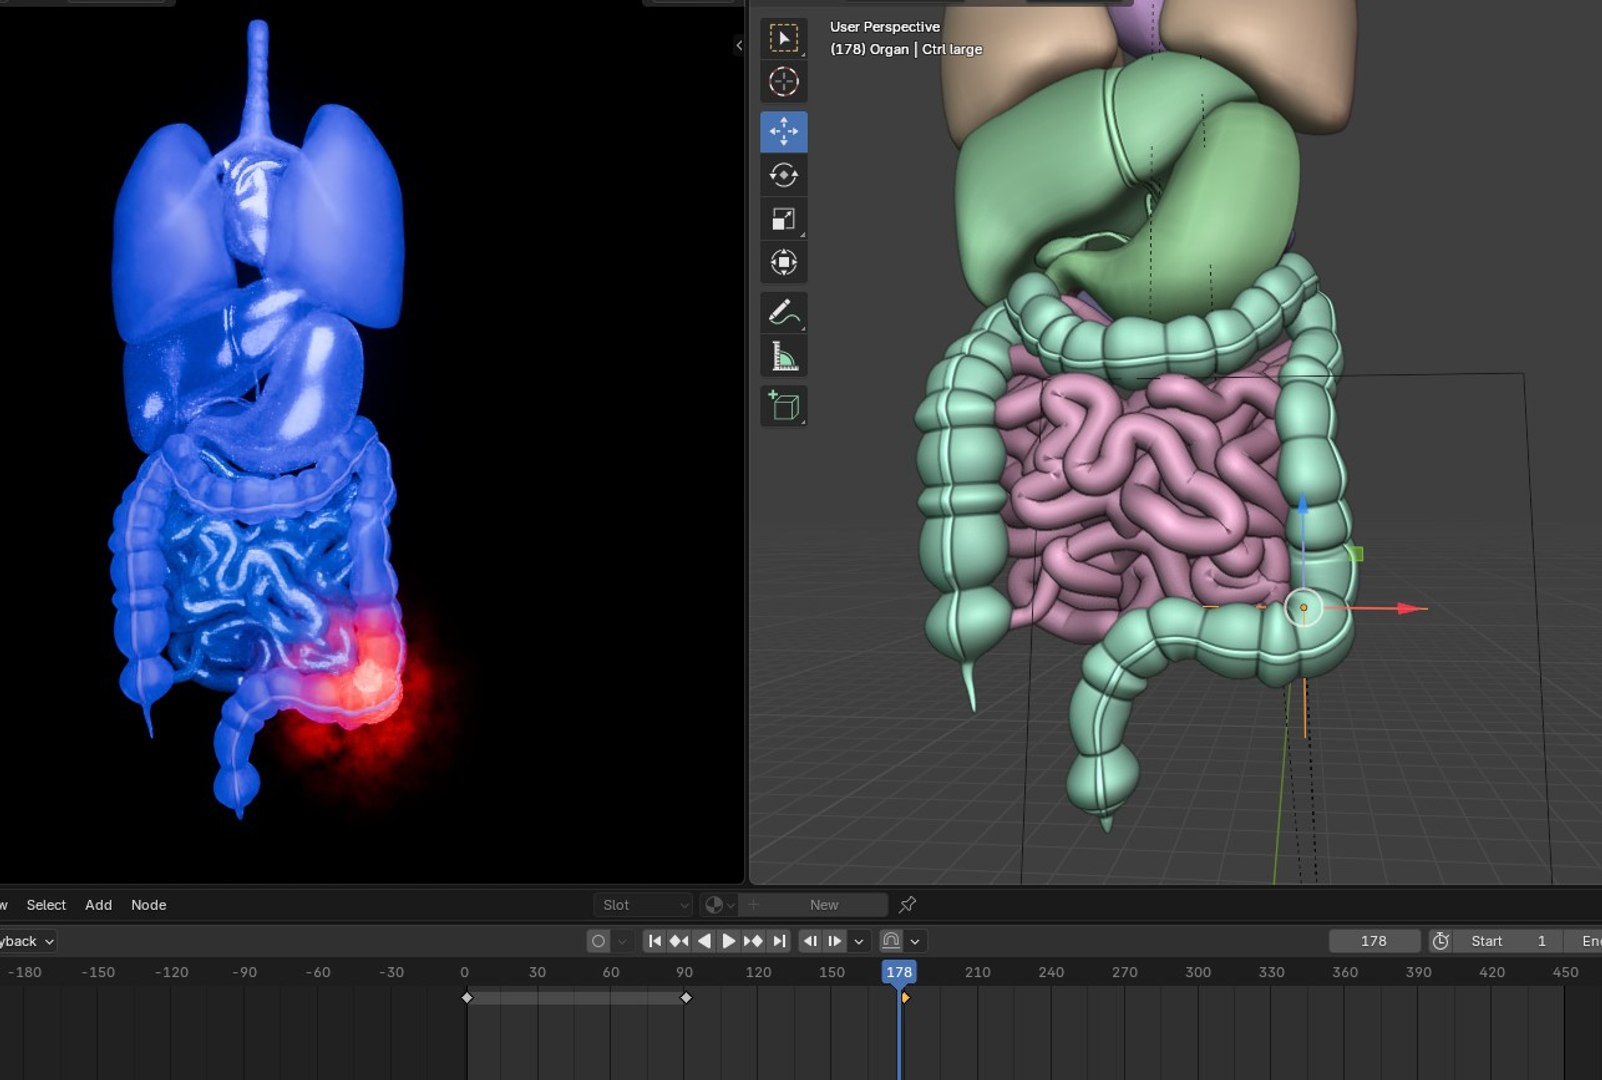Toggle the preview range clock icon

pos(1440,941)
